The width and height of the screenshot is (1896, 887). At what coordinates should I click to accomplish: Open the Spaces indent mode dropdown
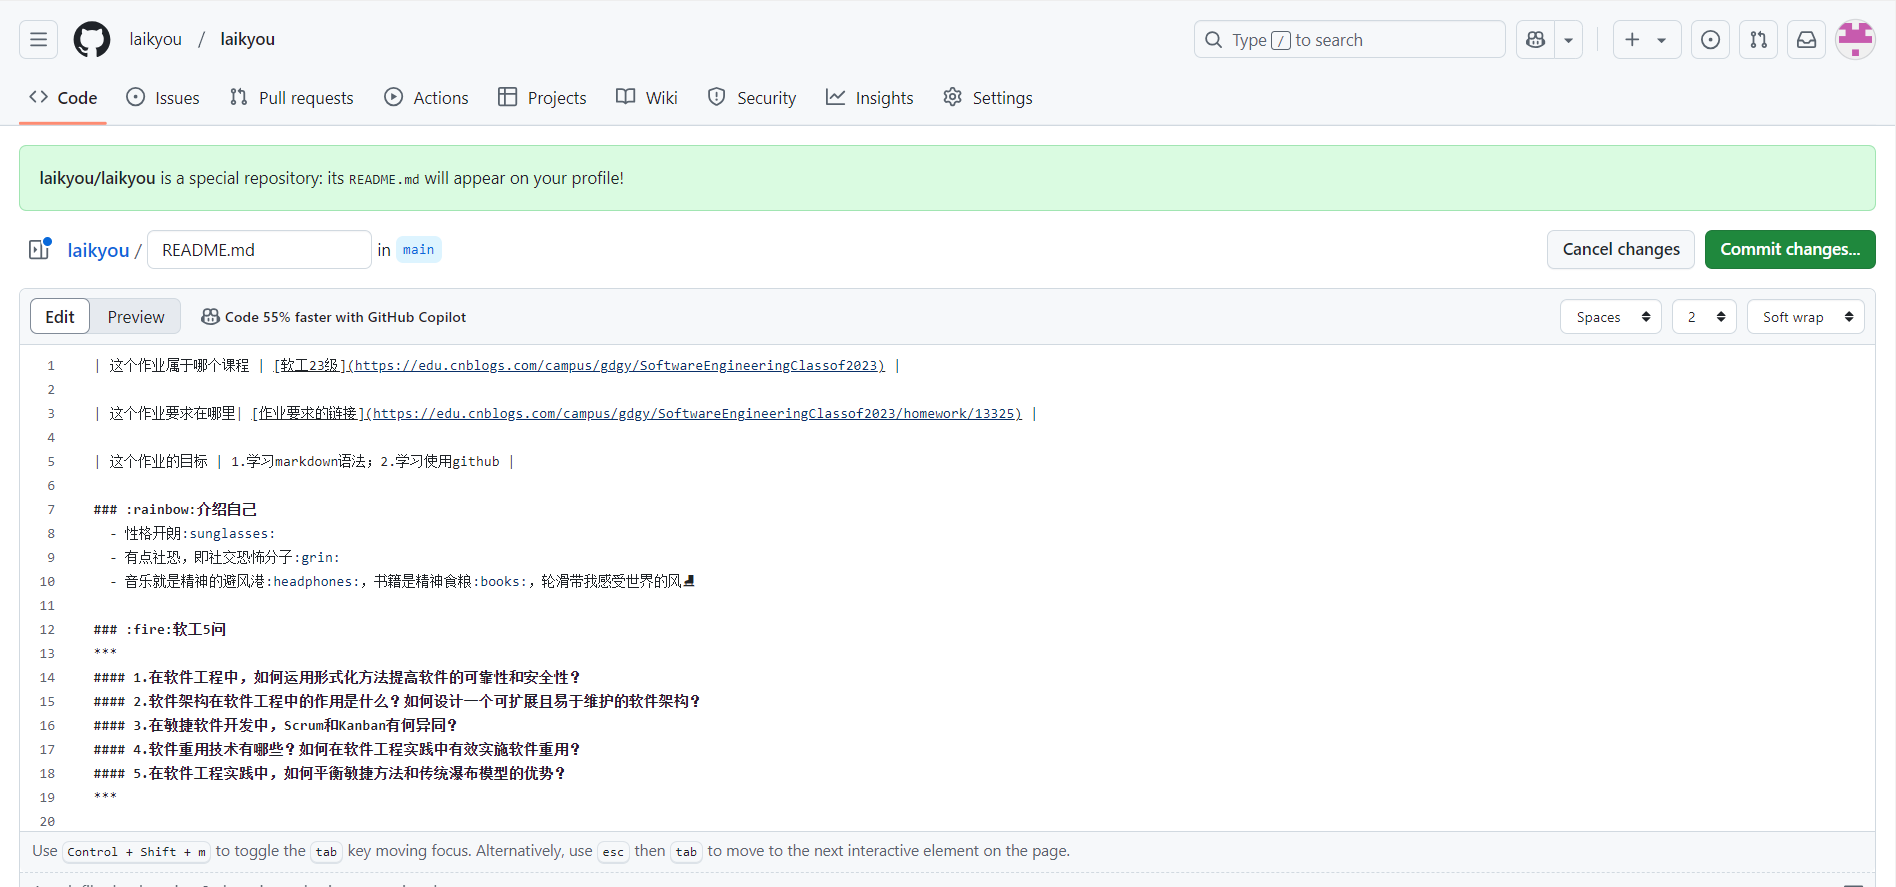pos(1610,317)
